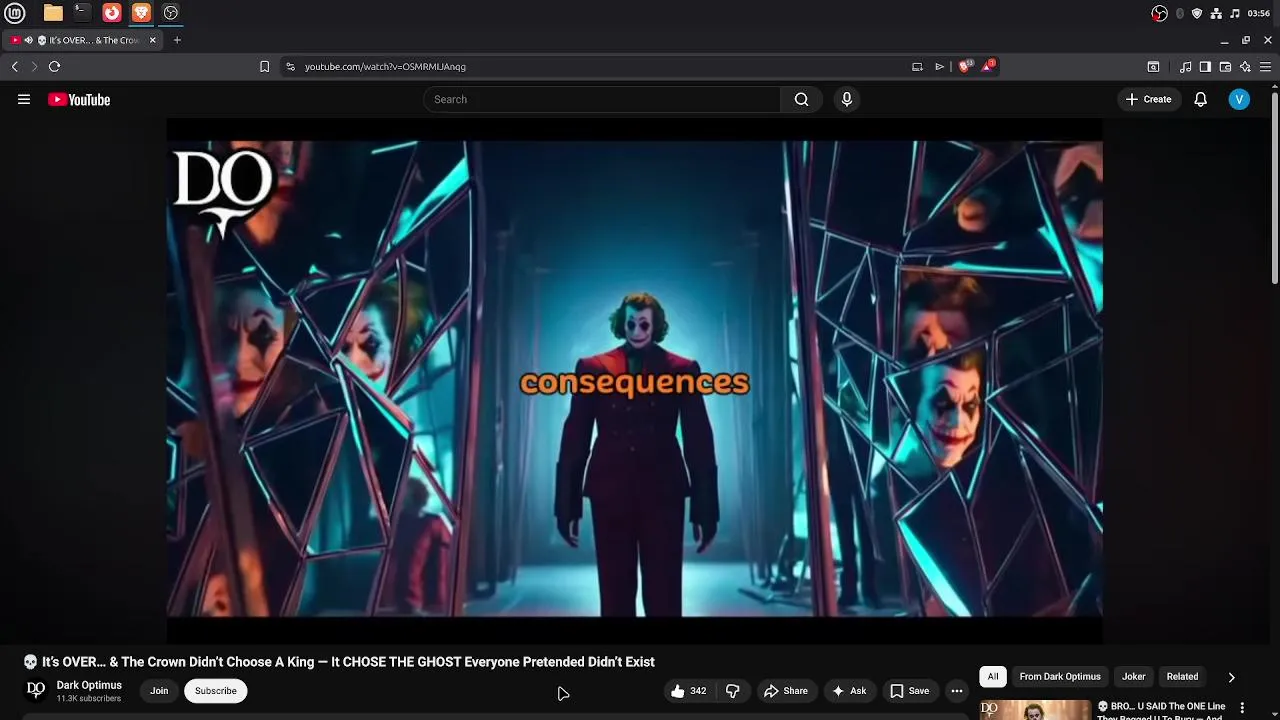1280x720 pixels.
Task: Open network connections tray icon
Action: click(1216, 13)
